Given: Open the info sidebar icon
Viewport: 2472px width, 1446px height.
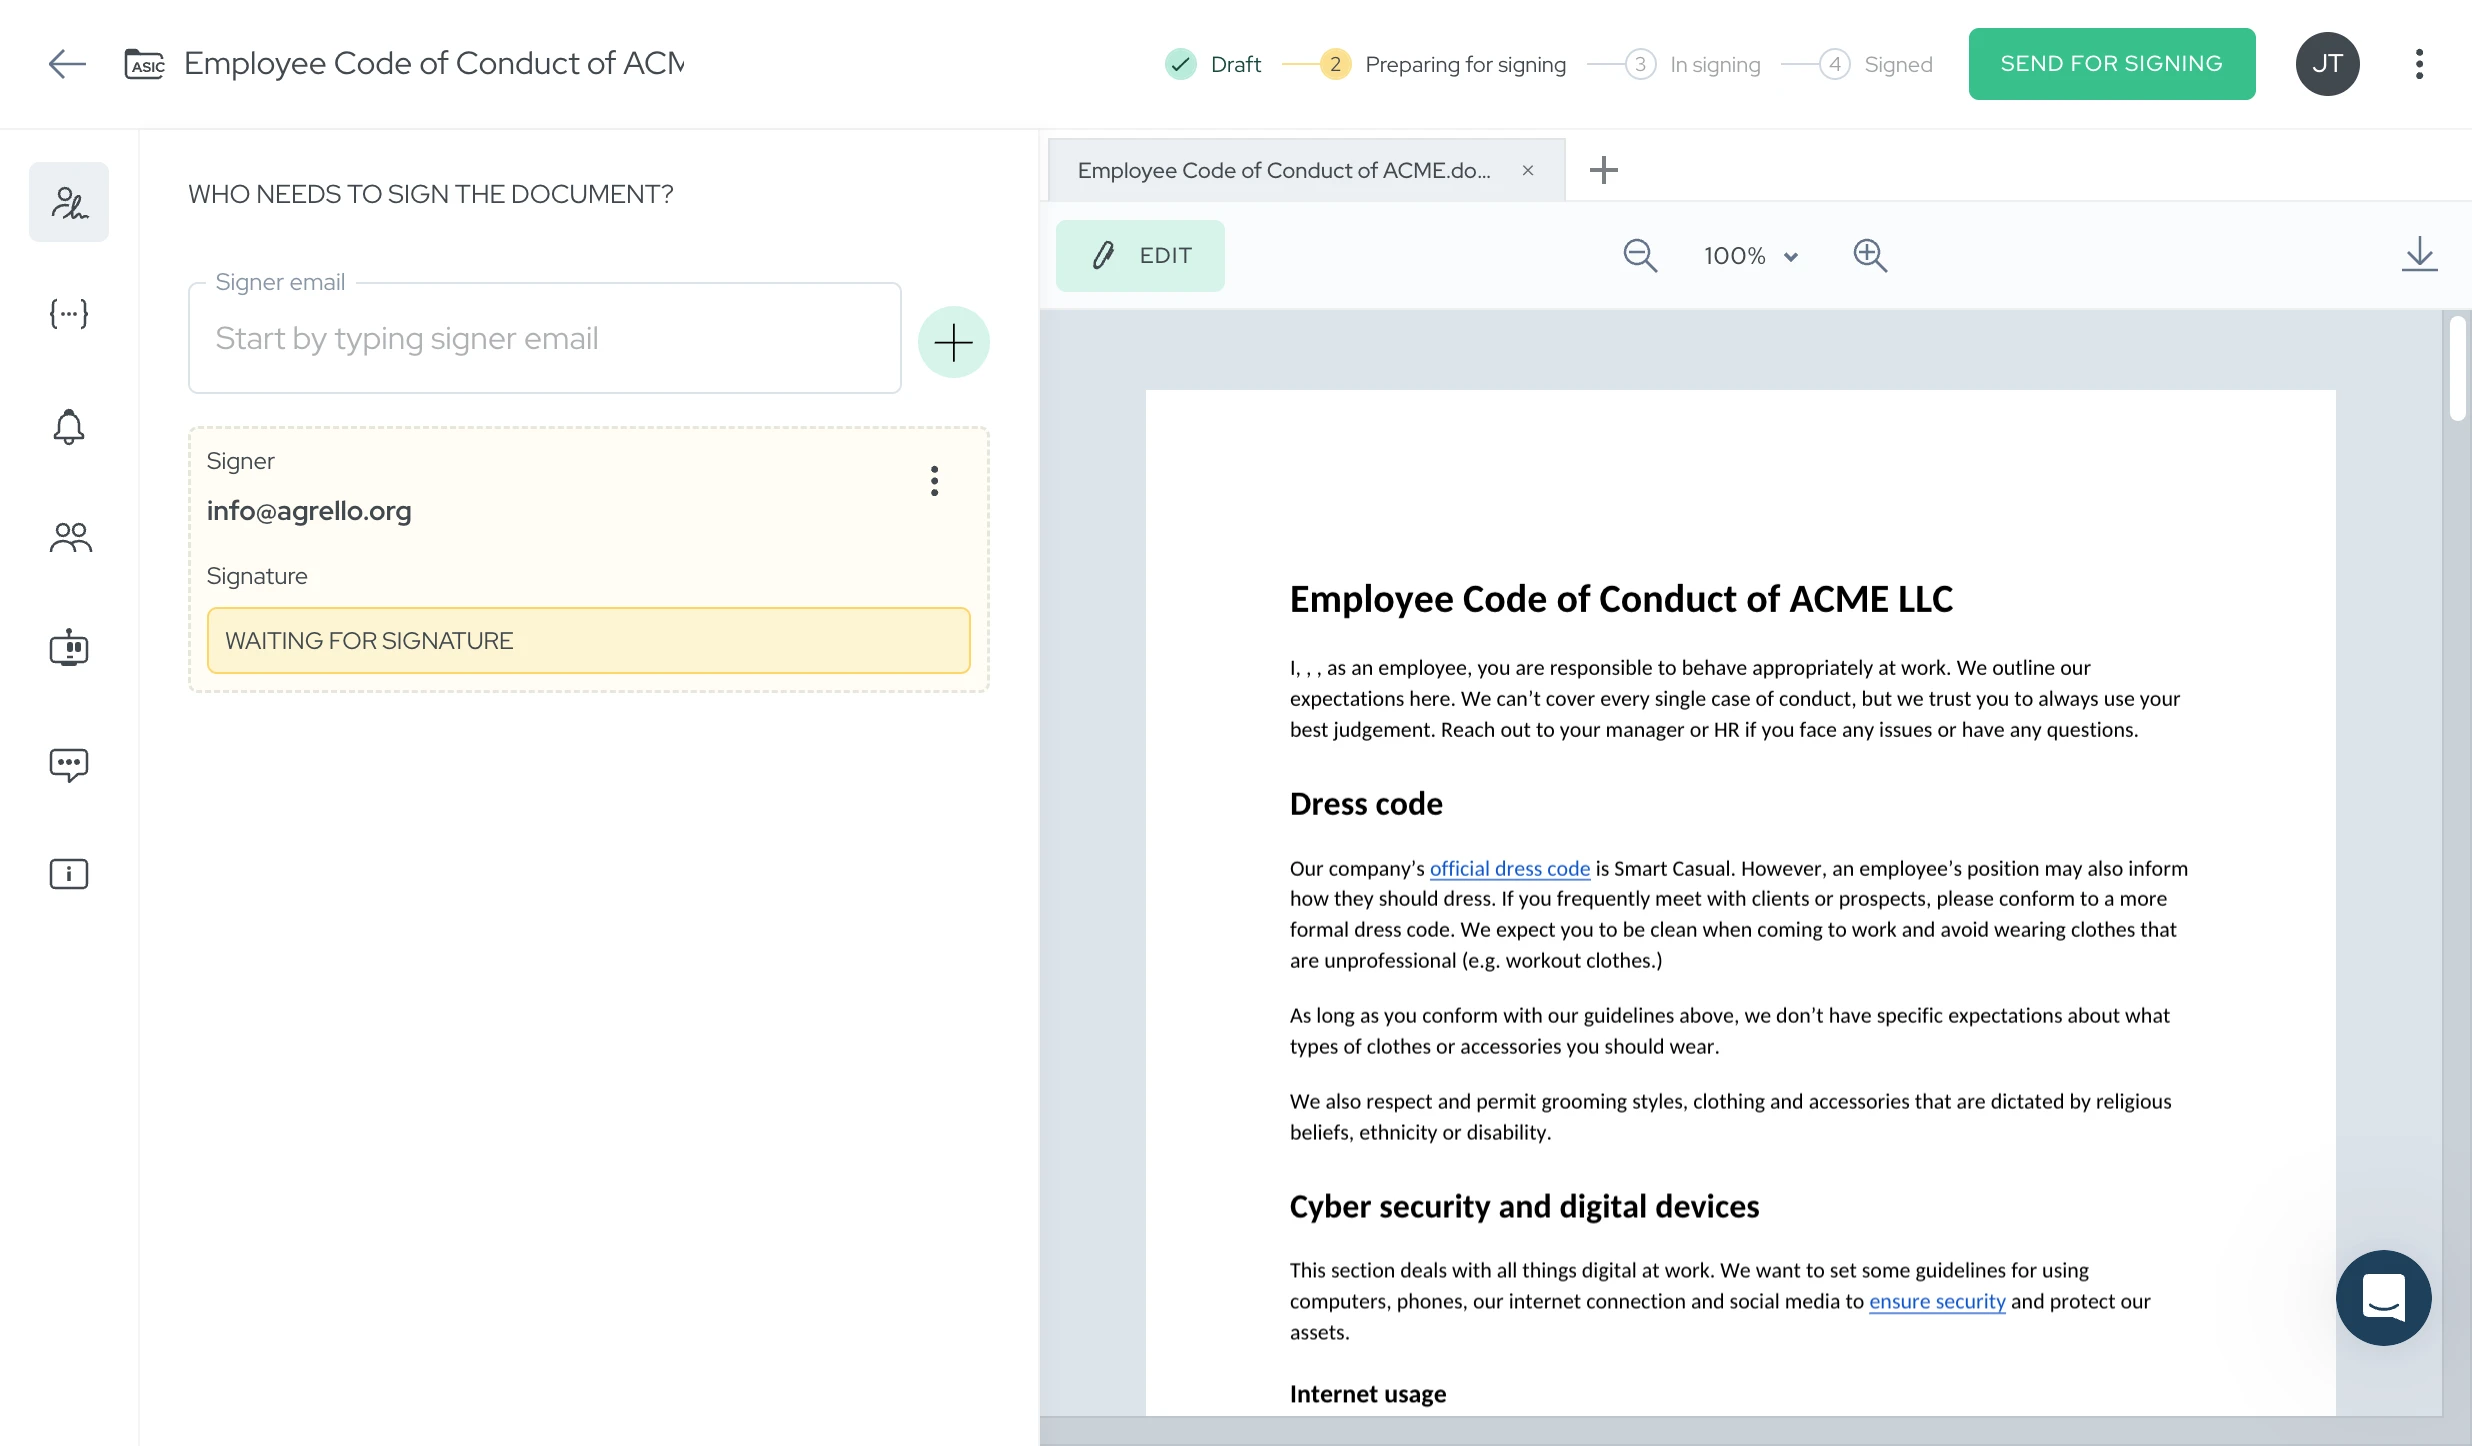Looking at the screenshot, I should pyautogui.click(x=69, y=874).
